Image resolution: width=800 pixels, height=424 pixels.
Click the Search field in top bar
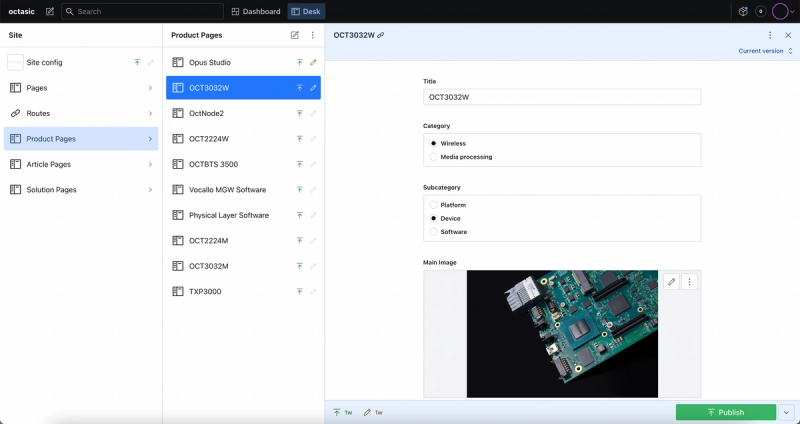click(142, 11)
